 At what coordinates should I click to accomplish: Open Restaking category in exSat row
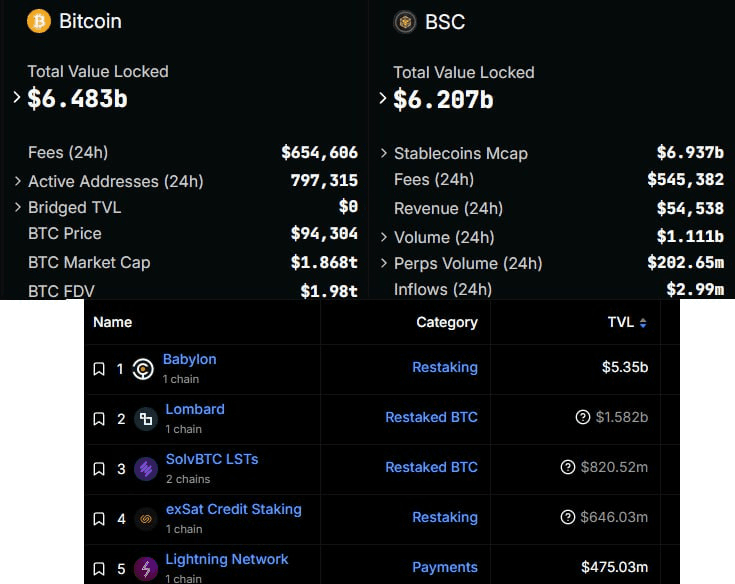[445, 517]
